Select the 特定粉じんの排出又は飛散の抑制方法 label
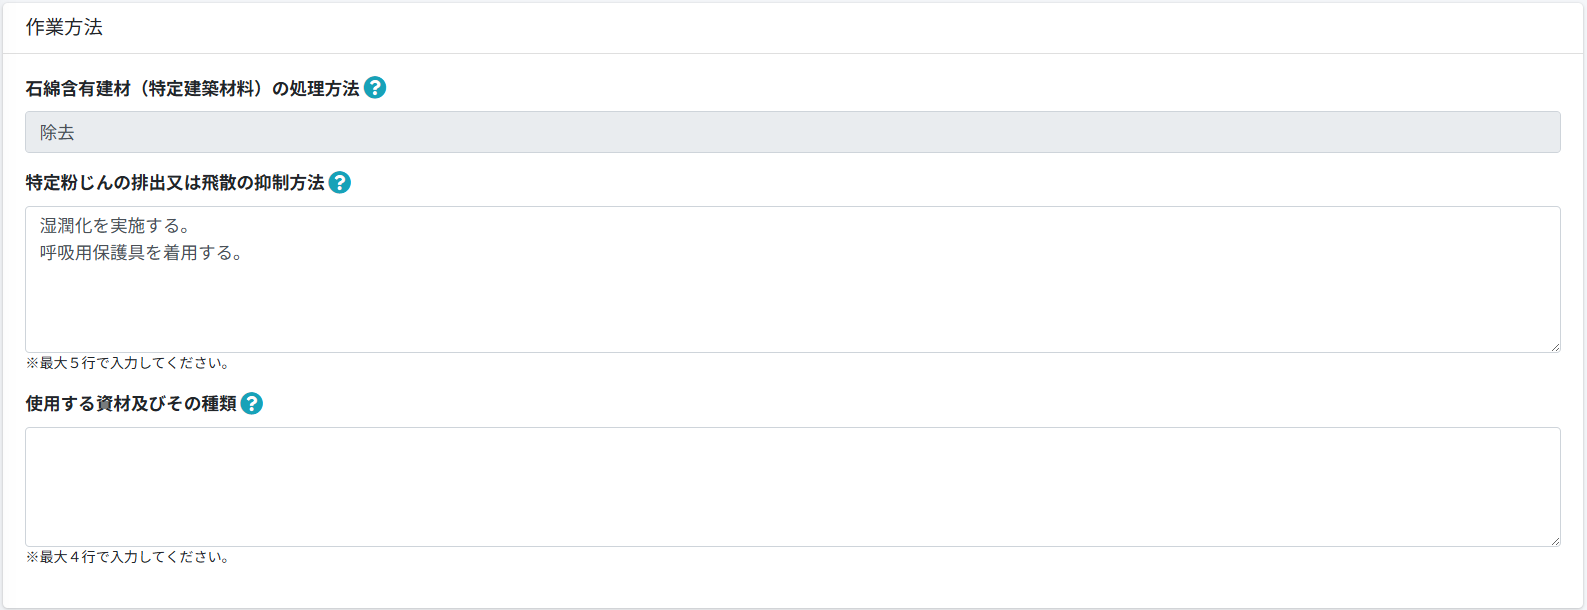The height and width of the screenshot is (610, 1587). [175, 183]
